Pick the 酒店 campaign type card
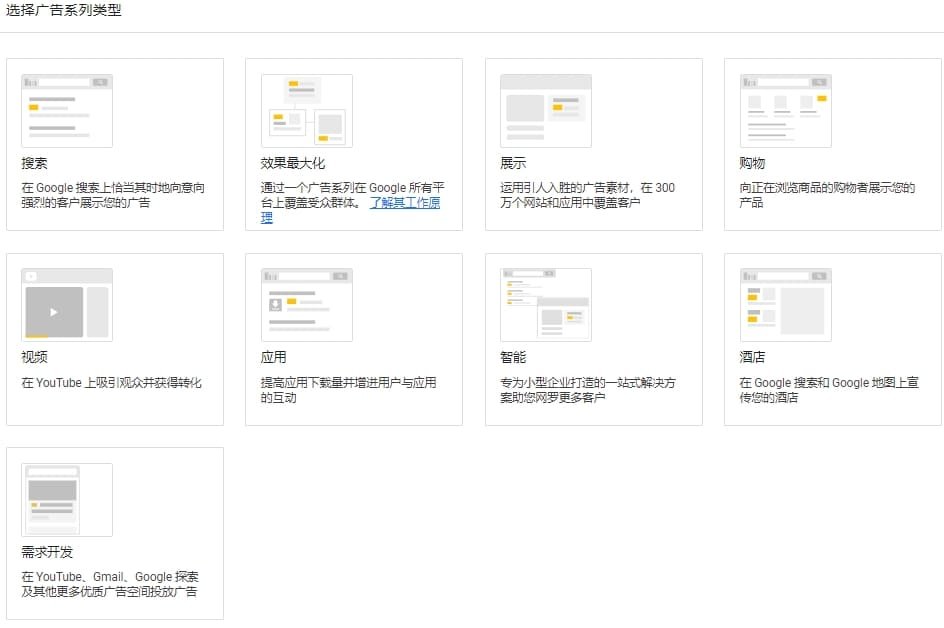Image resolution: width=944 pixels, height=628 pixels. 832,340
